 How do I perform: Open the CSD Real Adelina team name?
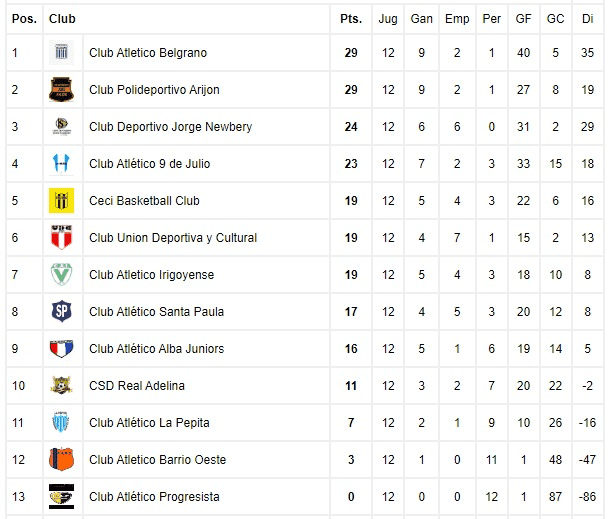(x=137, y=386)
